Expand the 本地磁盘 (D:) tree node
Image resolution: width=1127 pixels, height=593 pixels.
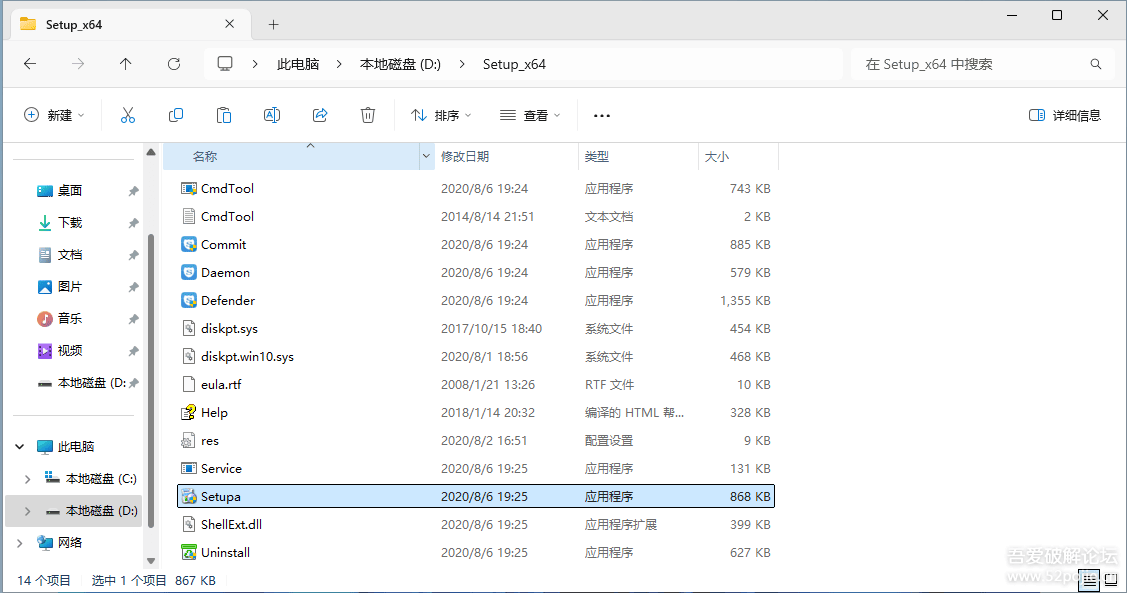click(x=27, y=511)
